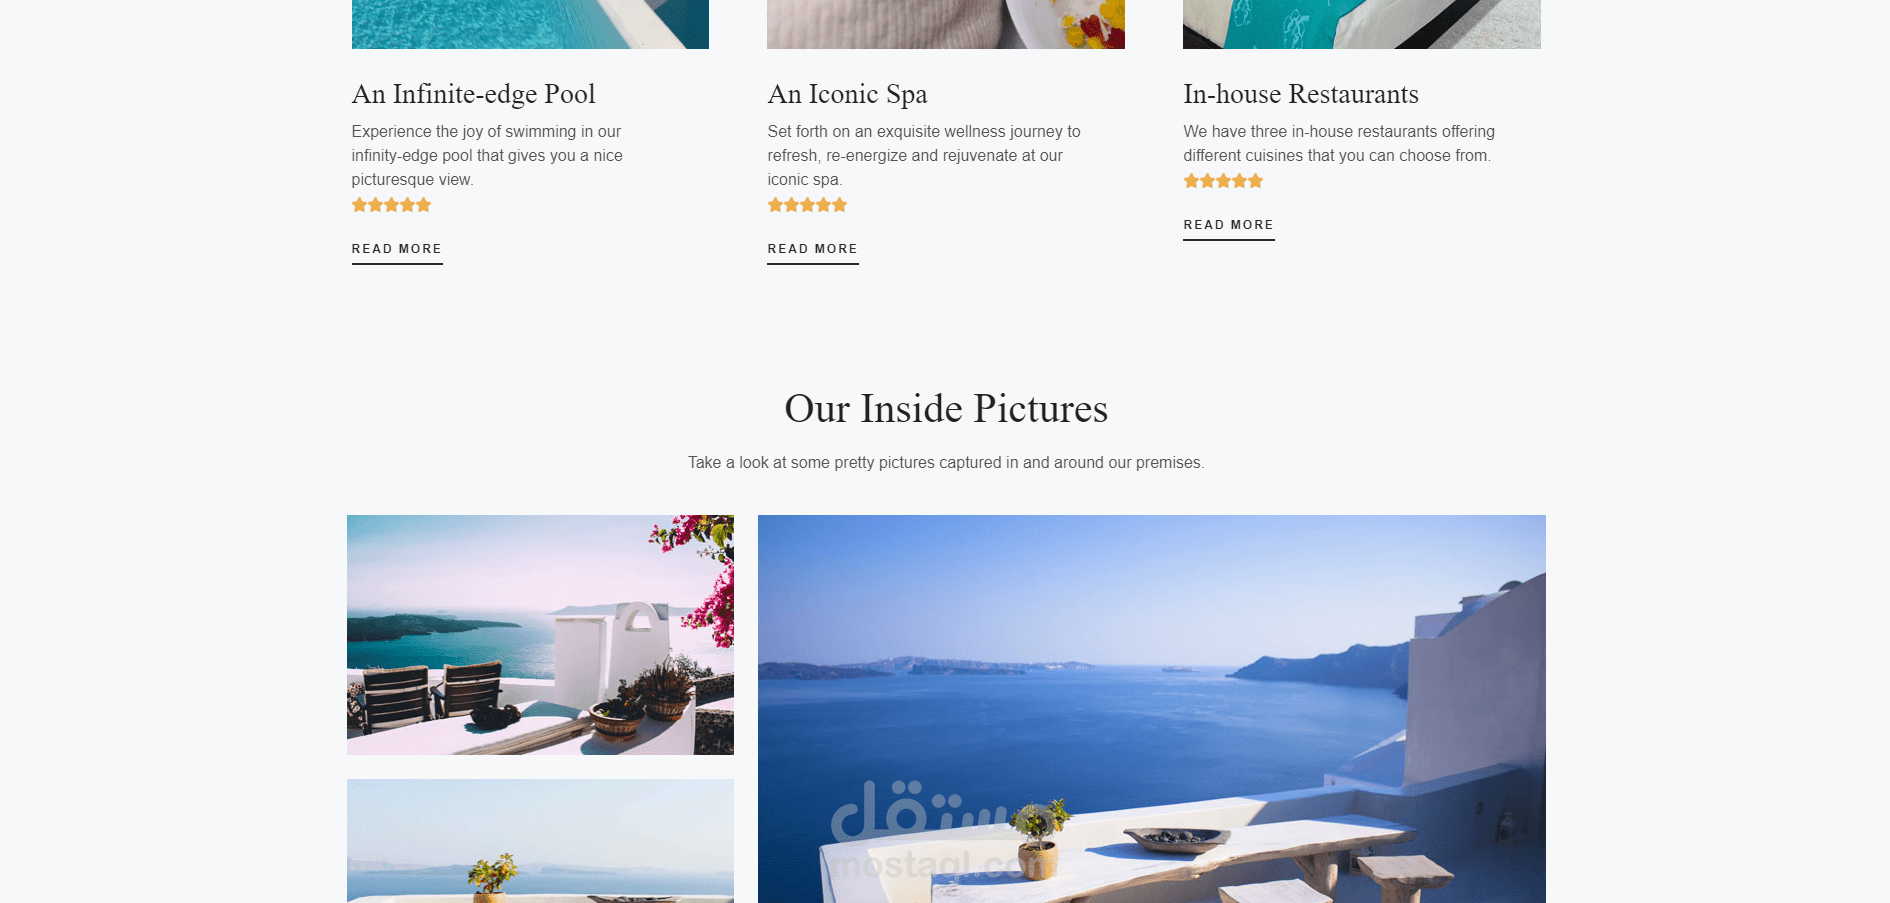The height and width of the screenshot is (903, 1890).
Task: Click the Our Inside Pictures heading
Action: (x=946, y=409)
